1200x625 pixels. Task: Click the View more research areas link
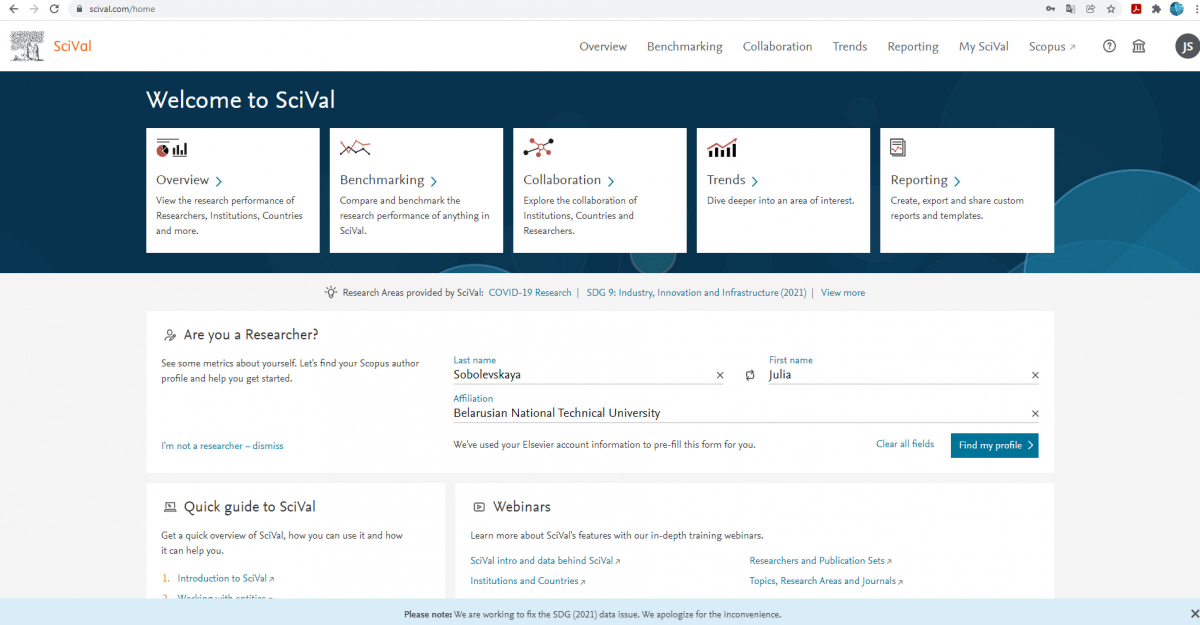(843, 293)
